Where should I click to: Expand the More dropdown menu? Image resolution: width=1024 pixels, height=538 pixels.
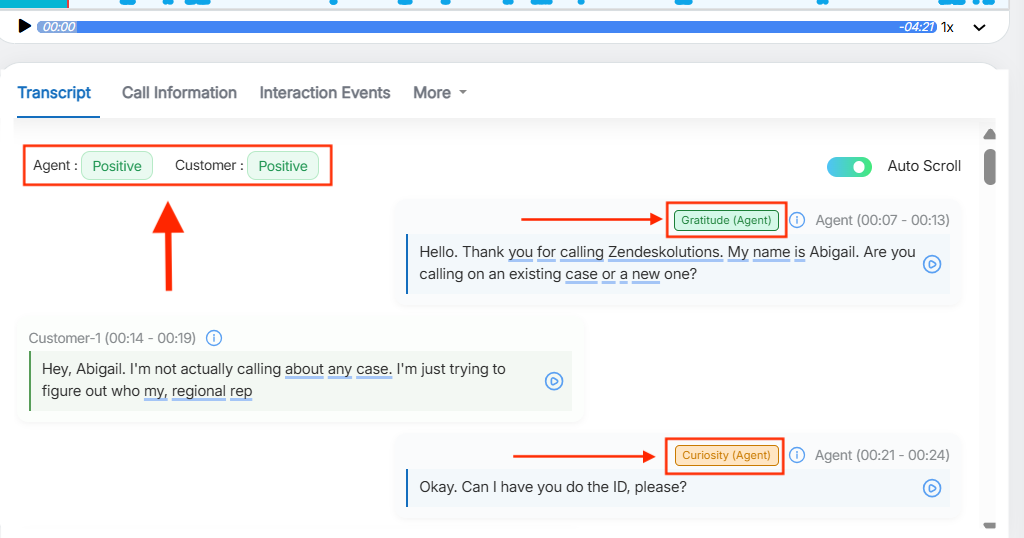pos(440,93)
